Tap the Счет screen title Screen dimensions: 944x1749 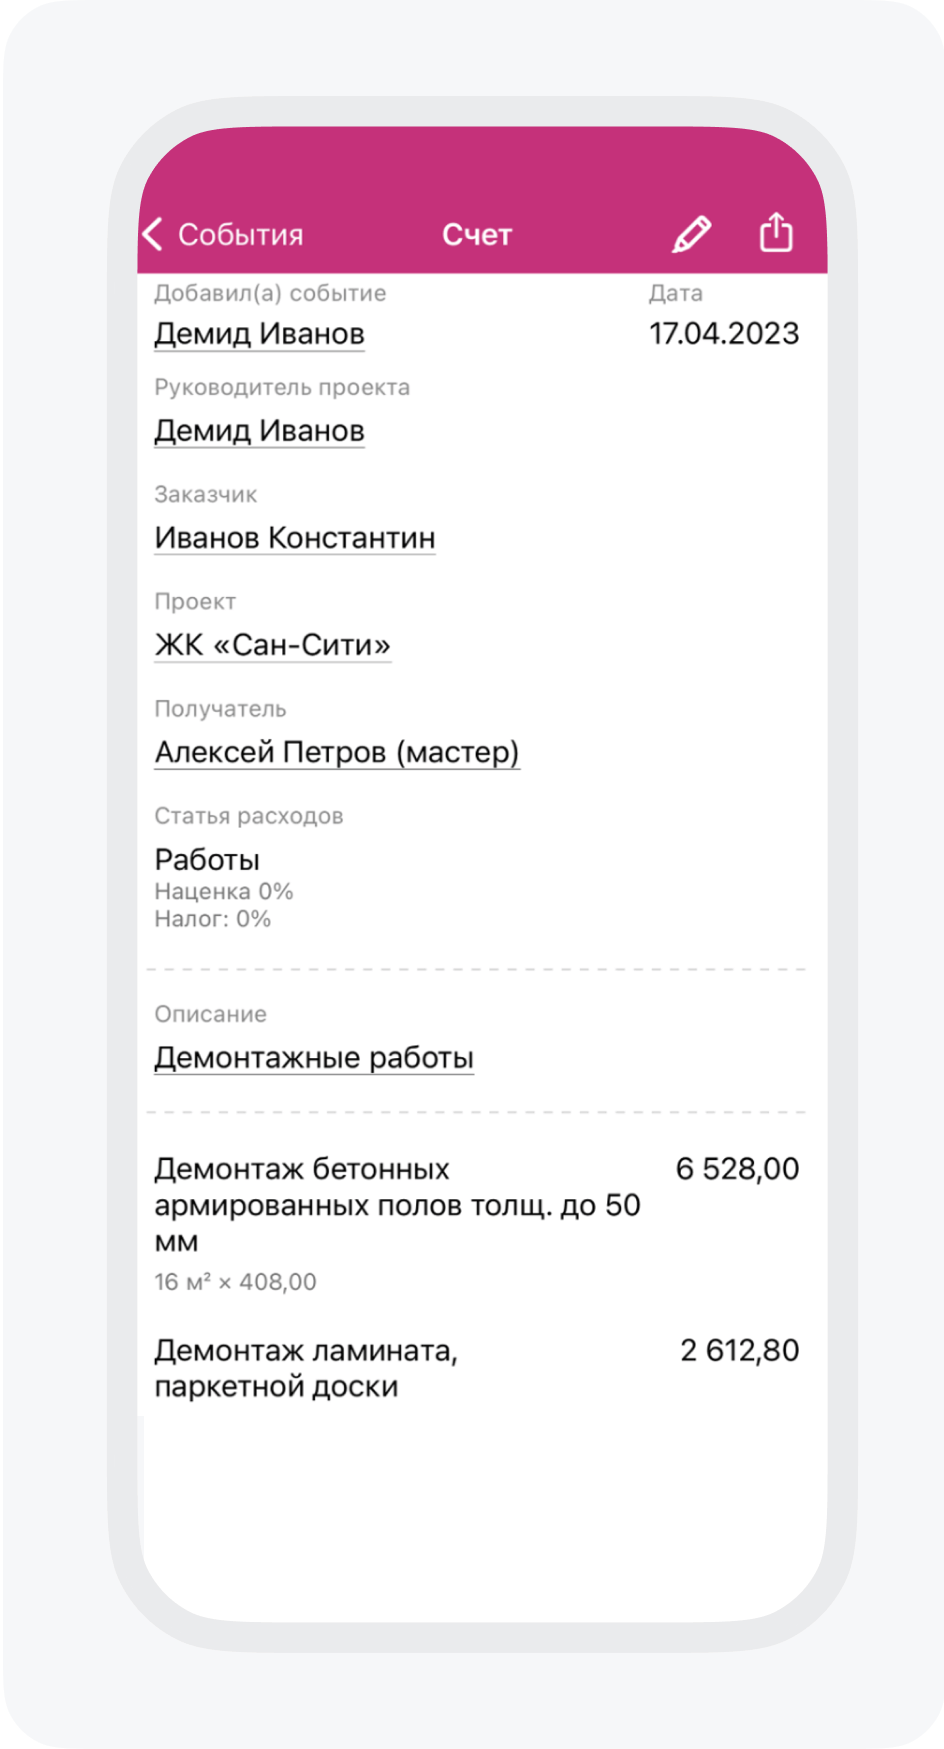point(477,235)
